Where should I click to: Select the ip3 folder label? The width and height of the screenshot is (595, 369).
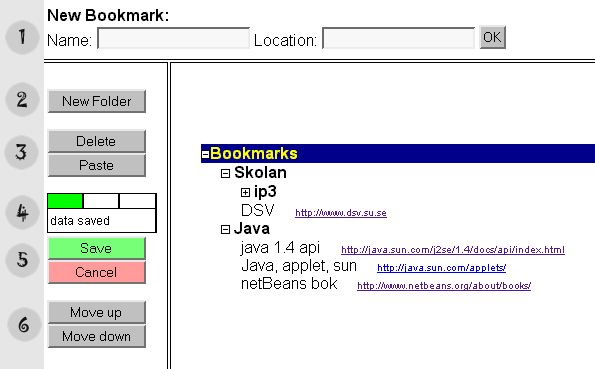click(265, 192)
